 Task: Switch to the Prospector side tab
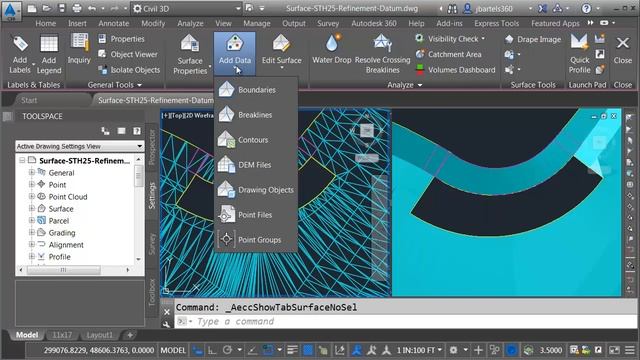152,147
